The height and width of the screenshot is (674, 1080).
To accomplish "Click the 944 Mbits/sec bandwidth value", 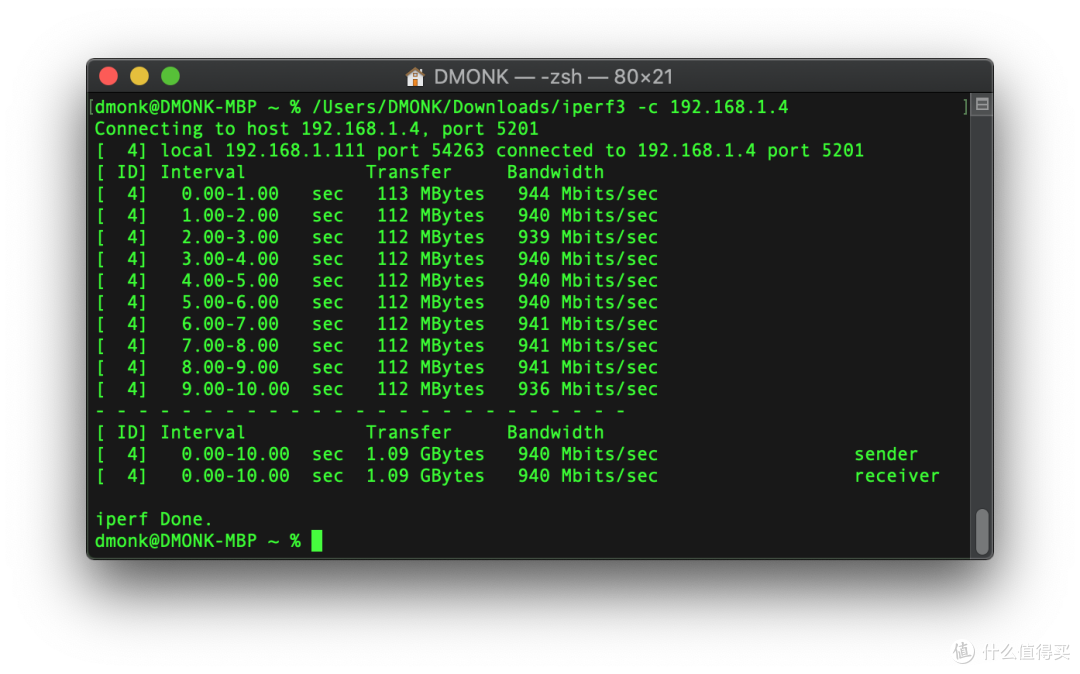I will coord(588,193).
